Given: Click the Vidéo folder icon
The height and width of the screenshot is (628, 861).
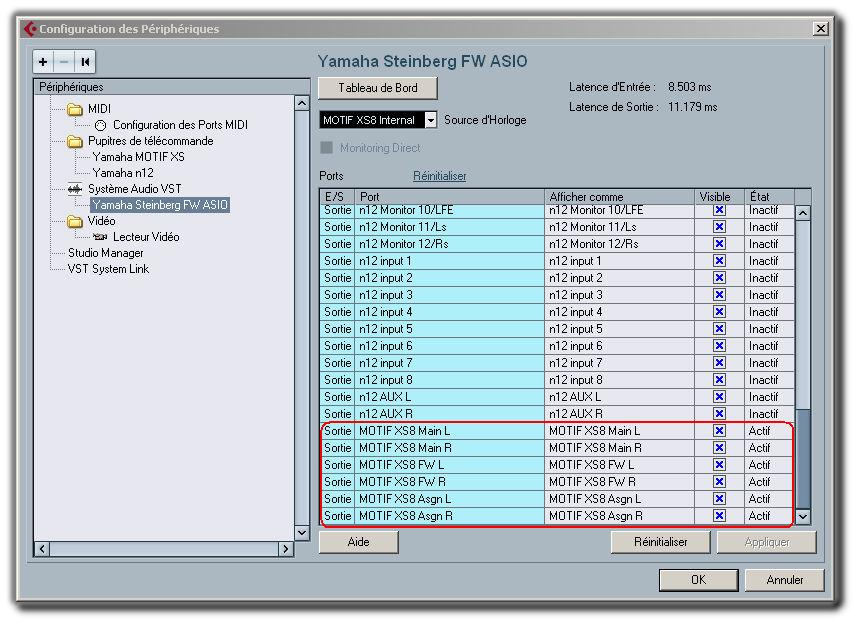Looking at the screenshot, I should coord(75,221).
